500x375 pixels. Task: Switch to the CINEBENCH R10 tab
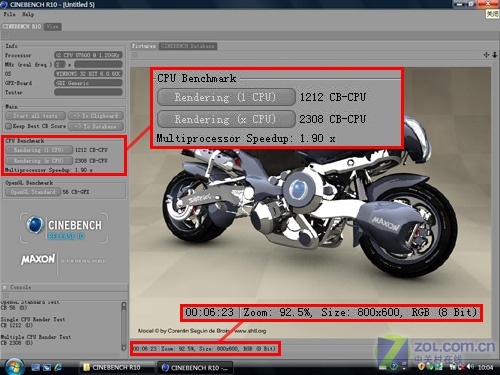(22, 26)
